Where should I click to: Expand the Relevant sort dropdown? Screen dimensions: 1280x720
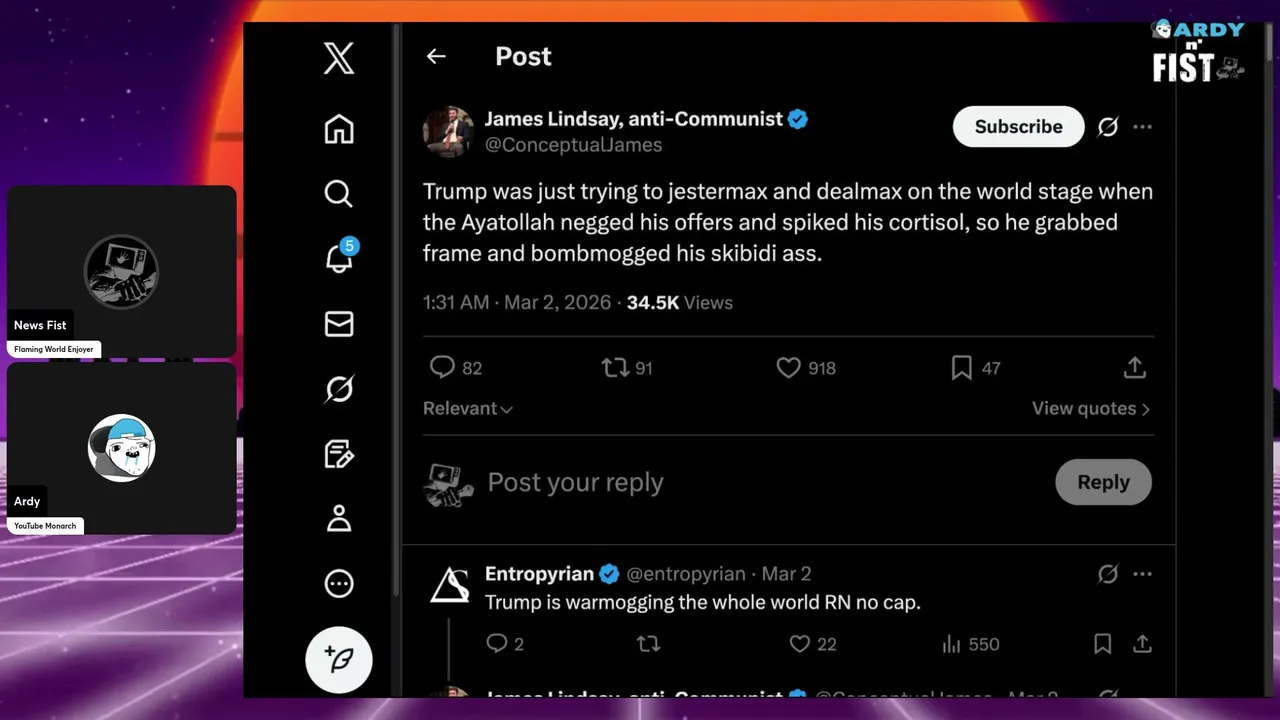point(467,409)
